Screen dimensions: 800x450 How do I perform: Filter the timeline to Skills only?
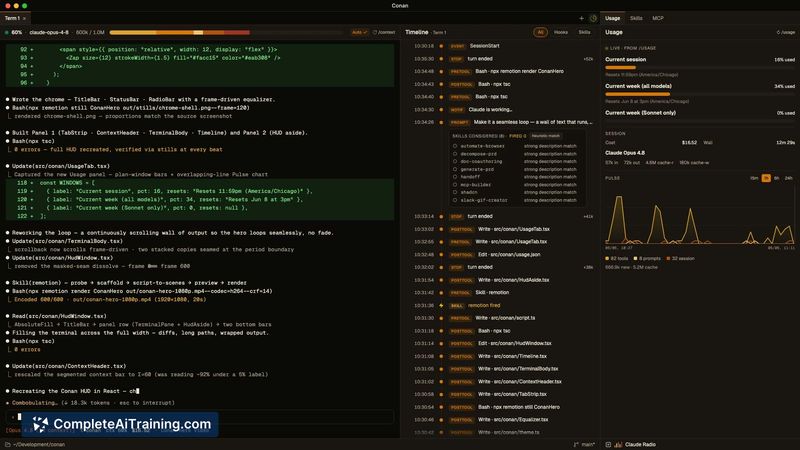click(584, 32)
